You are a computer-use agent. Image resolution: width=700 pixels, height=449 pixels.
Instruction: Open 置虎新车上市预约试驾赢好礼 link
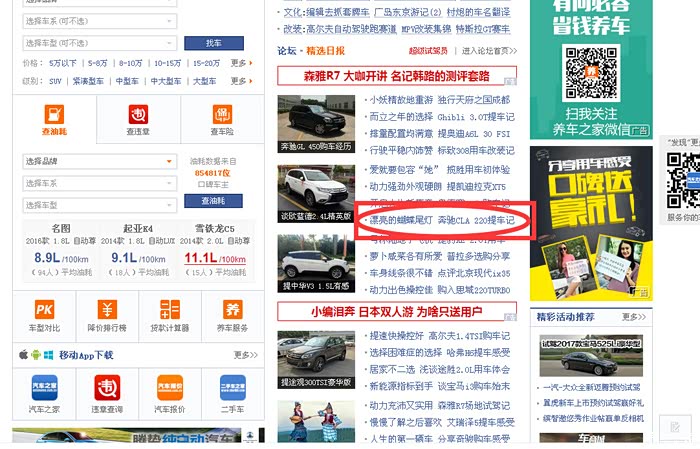(x=593, y=403)
